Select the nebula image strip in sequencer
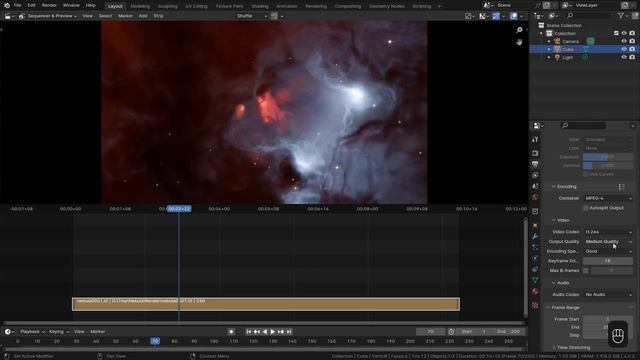 pos(266,304)
